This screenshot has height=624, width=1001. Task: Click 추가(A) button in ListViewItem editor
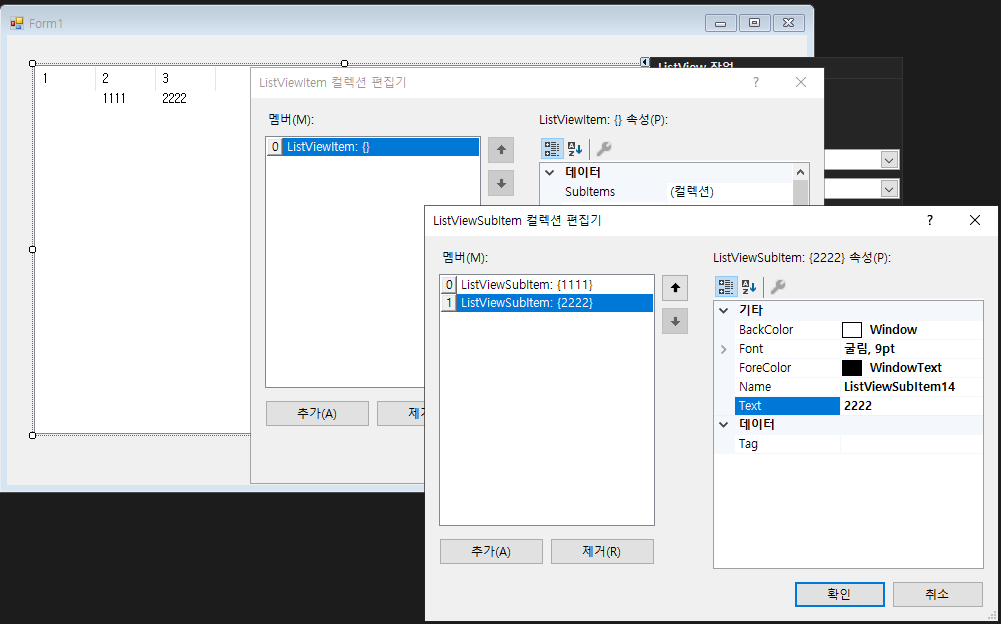pyautogui.click(x=317, y=413)
